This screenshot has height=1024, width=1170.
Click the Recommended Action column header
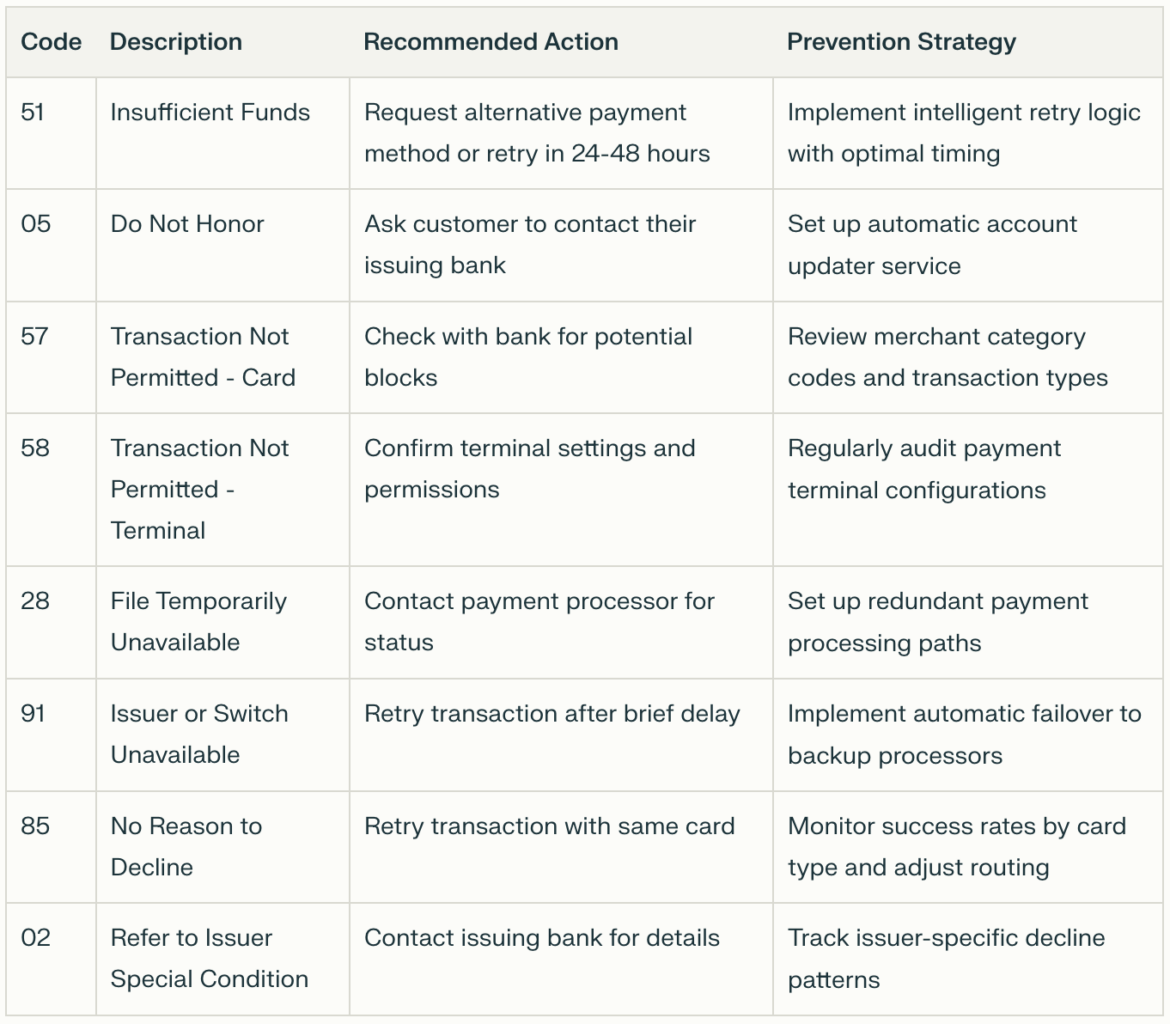491,42
